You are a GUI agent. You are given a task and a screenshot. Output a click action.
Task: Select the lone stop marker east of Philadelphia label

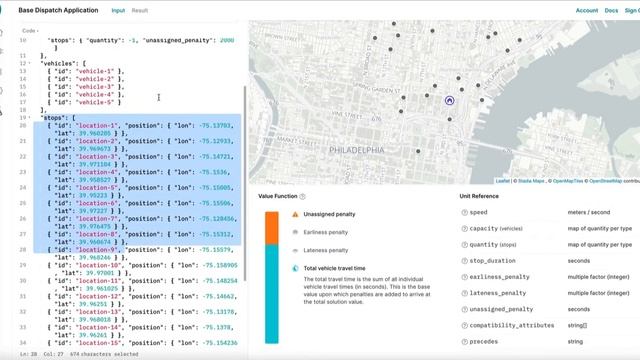(418, 151)
